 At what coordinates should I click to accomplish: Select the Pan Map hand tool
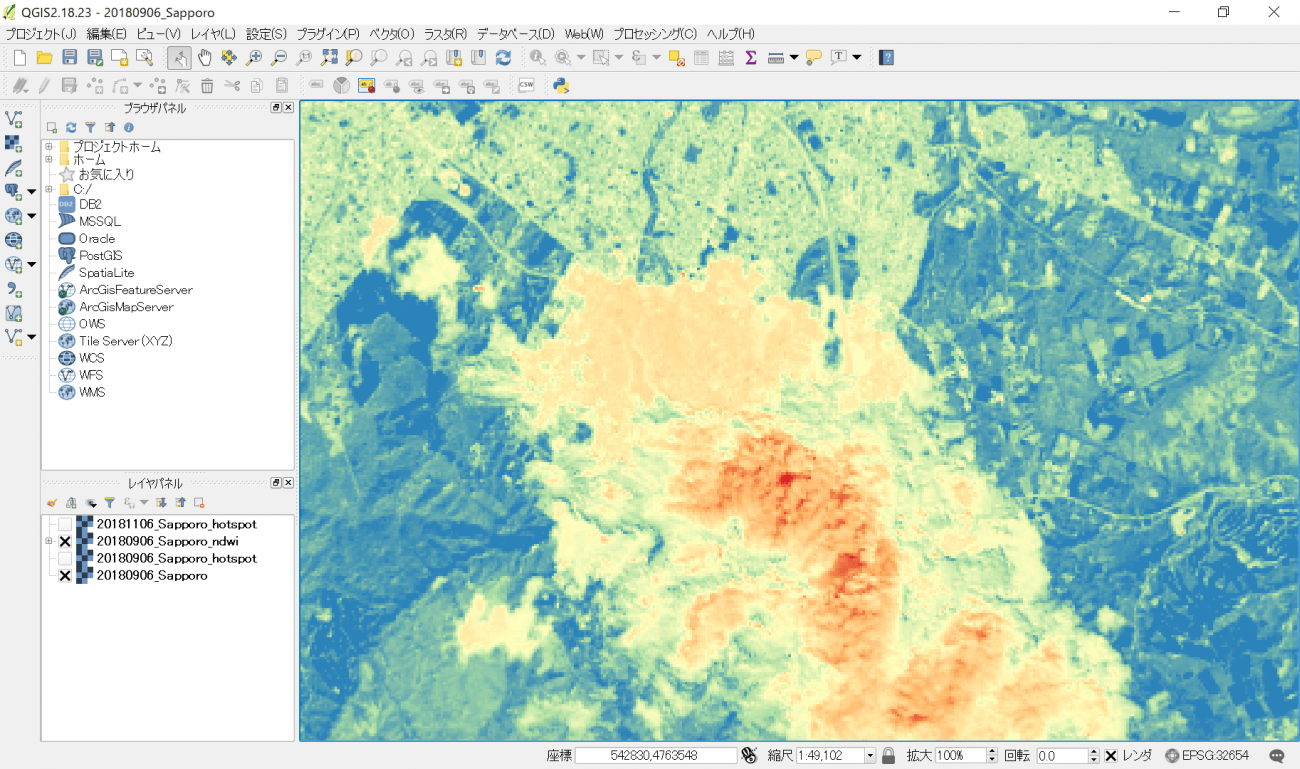(x=204, y=58)
